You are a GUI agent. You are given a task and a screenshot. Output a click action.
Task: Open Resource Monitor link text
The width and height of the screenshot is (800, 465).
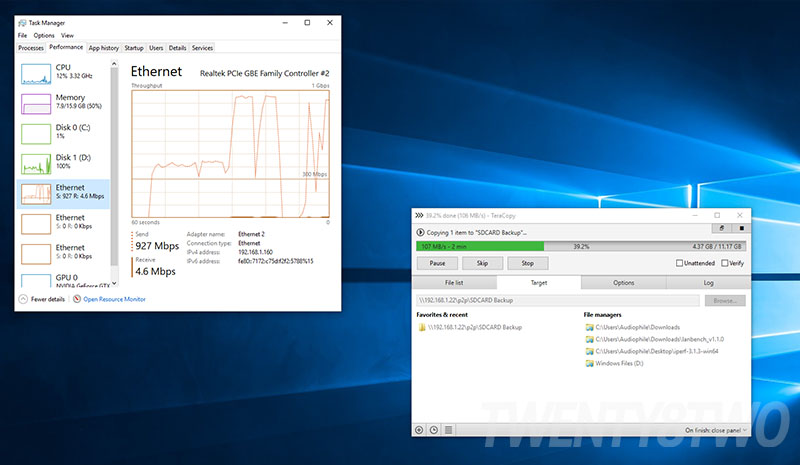[x=114, y=299]
